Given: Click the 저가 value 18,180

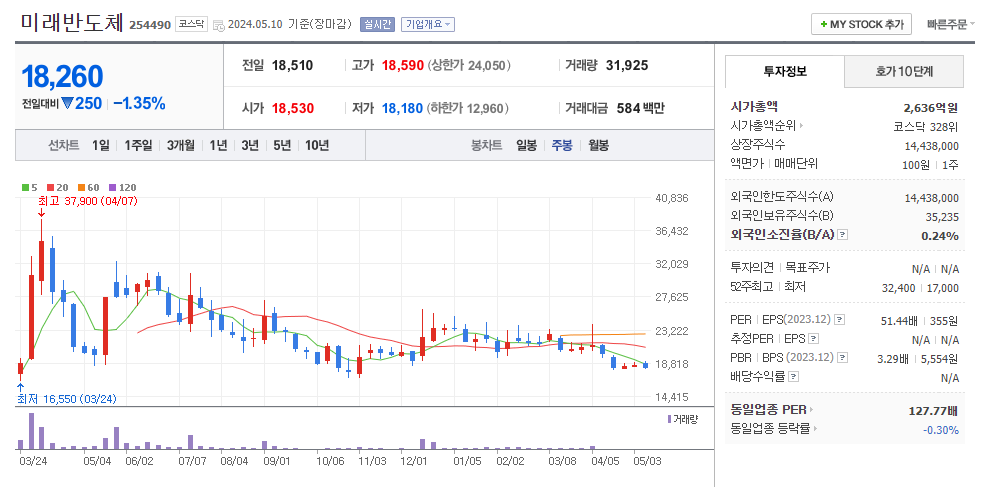Looking at the screenshot, I should [402, 109].
